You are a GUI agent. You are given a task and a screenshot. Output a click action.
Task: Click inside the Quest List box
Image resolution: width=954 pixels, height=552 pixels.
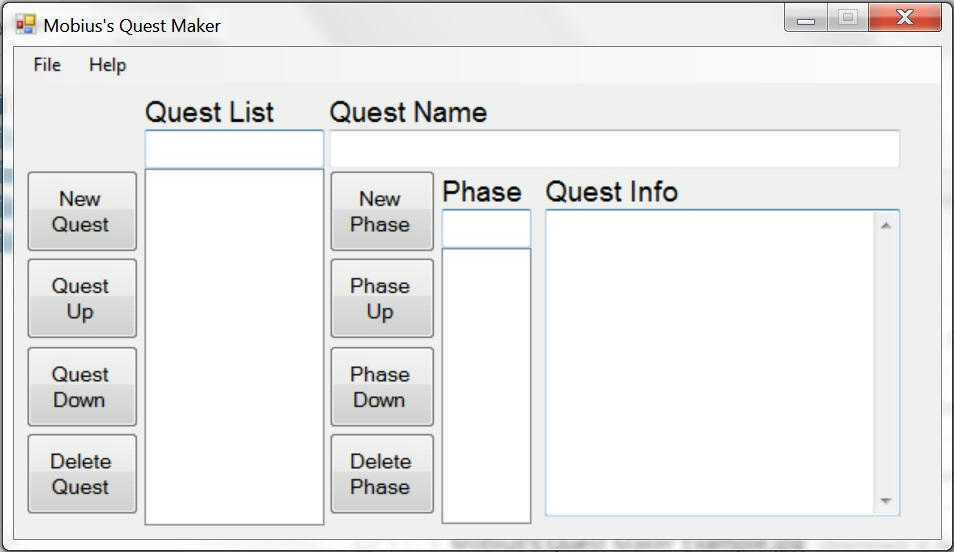tap(234, 346)
